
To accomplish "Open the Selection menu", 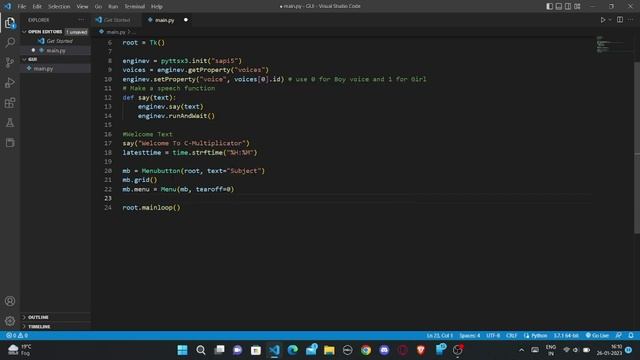I will 59,6.
